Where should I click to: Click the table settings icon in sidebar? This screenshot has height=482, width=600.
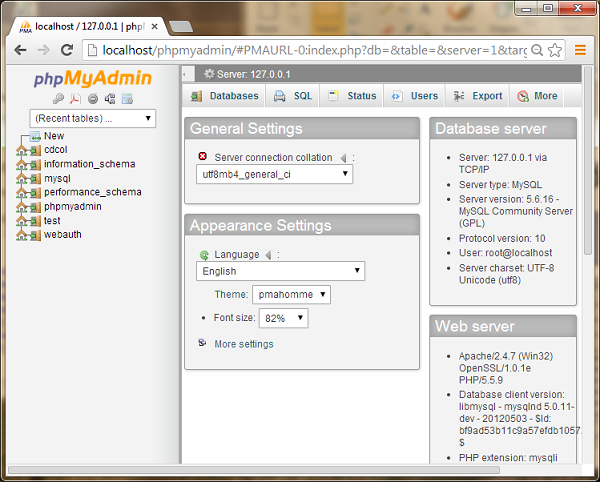click(x=127, y=99)
